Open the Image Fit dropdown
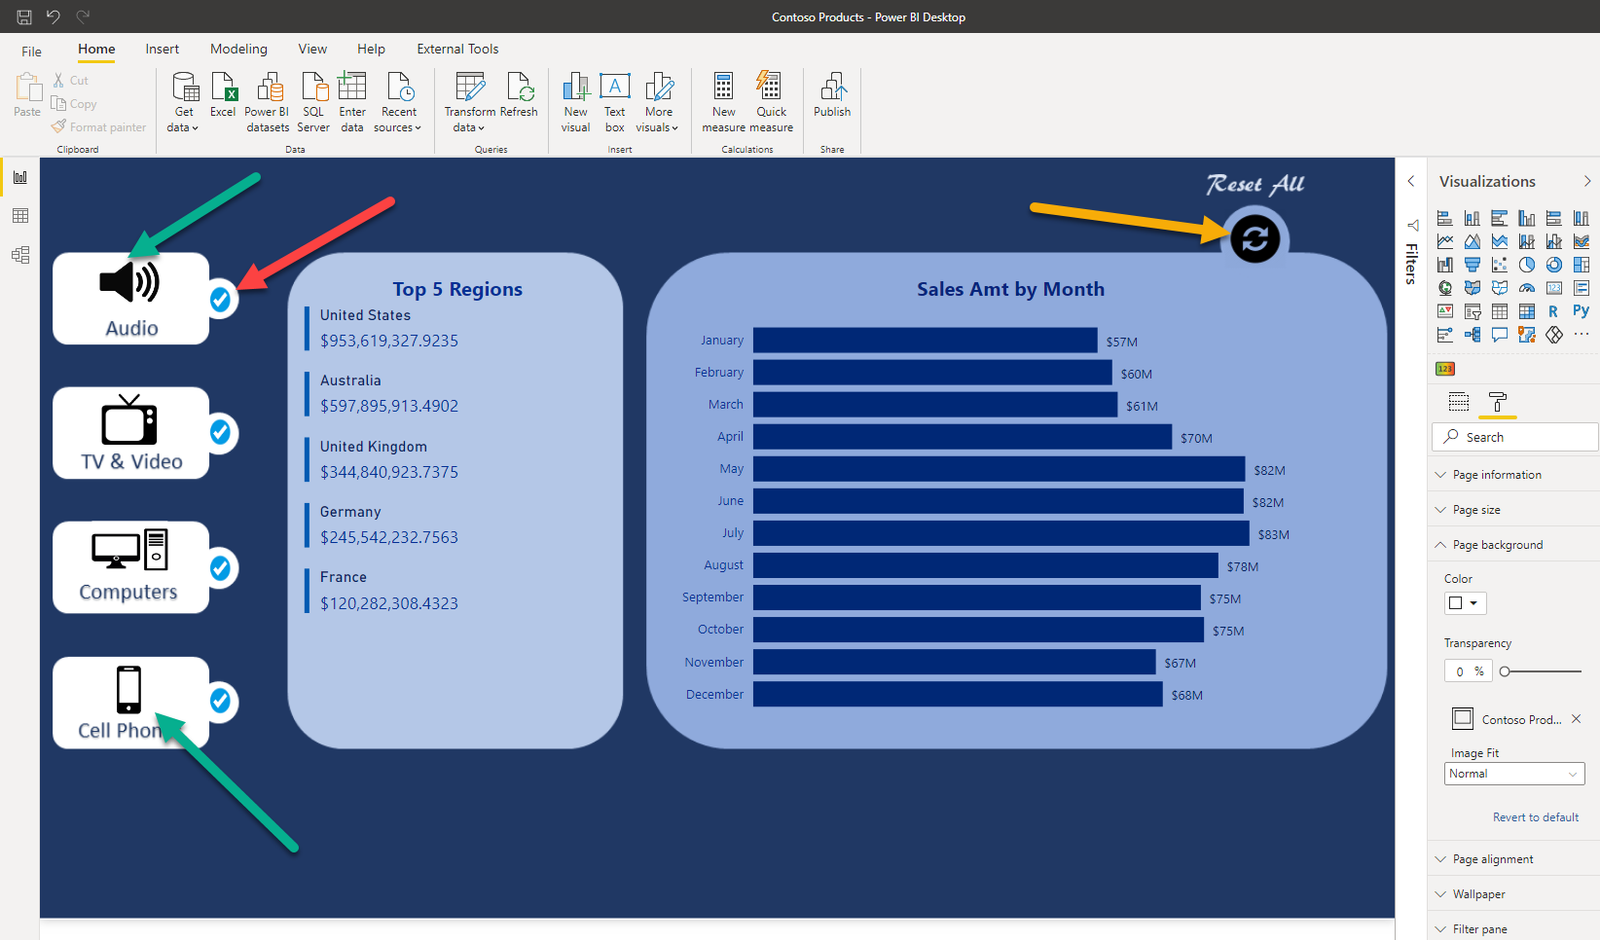 tap(1515, 774)
